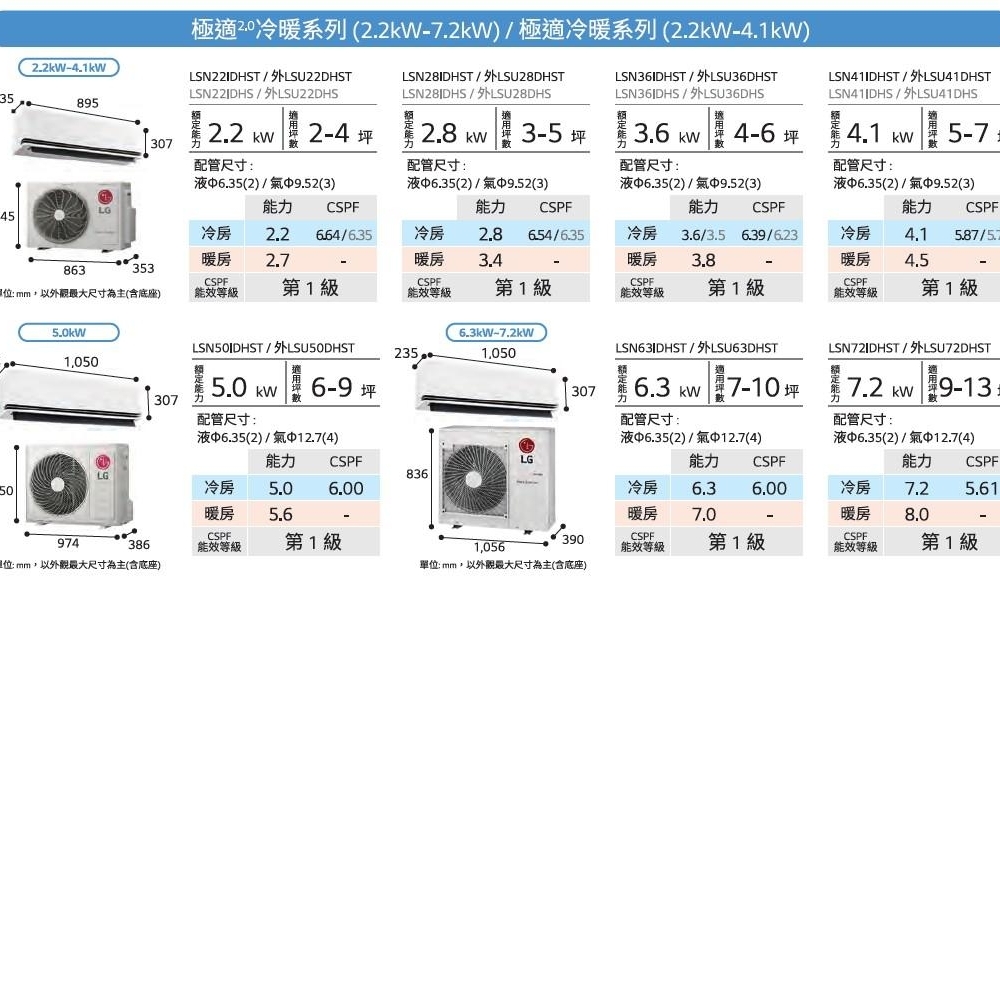Click pipe size 液Φ6.35(2) / 氣Φ9.52(3) under LSN22
Viewport: 1000px width, 1000px height.
tap(265, 184)
